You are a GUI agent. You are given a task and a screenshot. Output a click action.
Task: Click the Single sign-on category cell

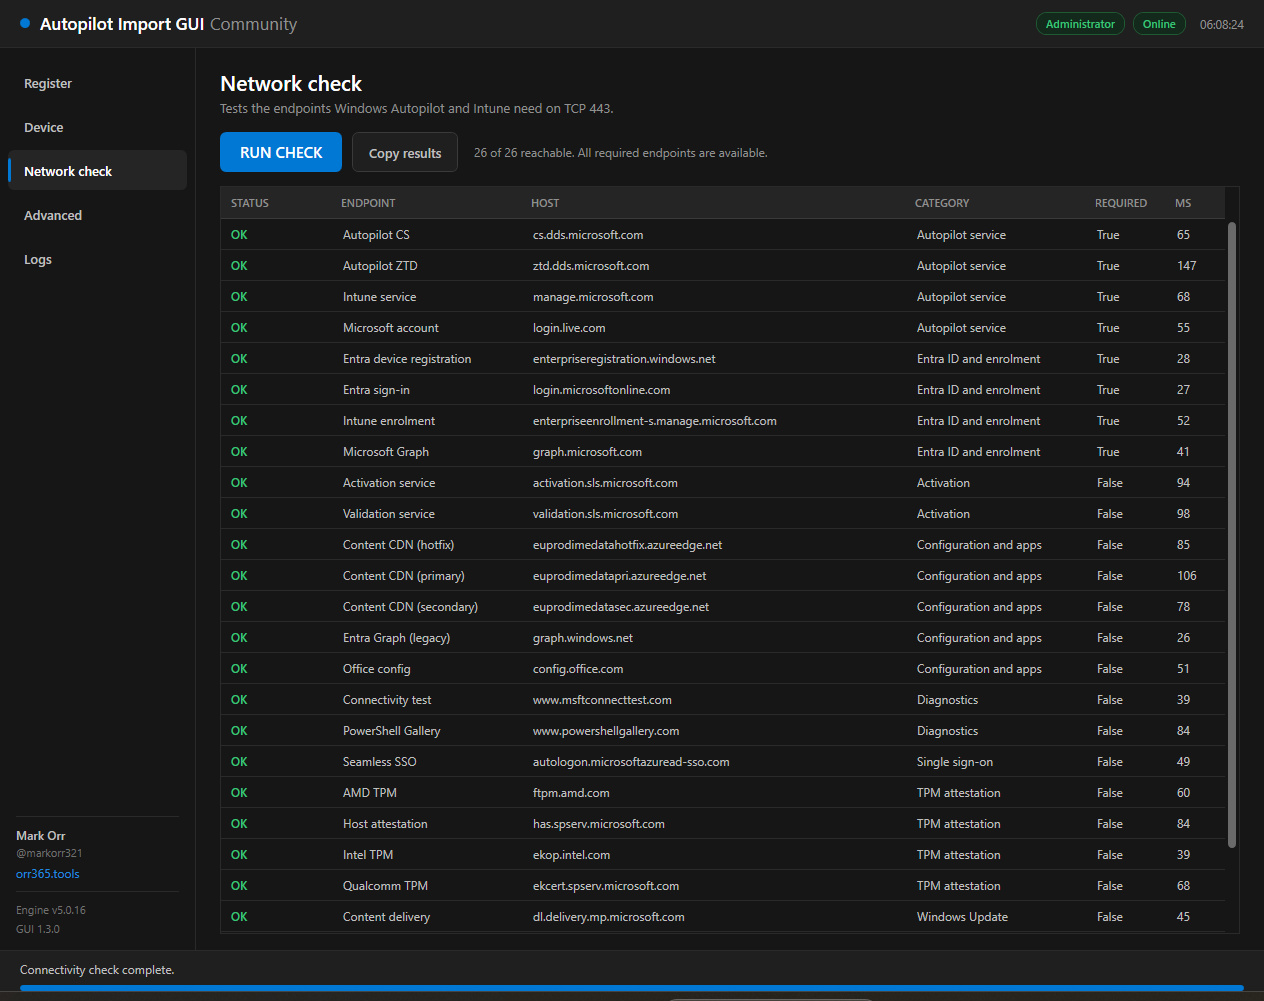coord(955,762)
